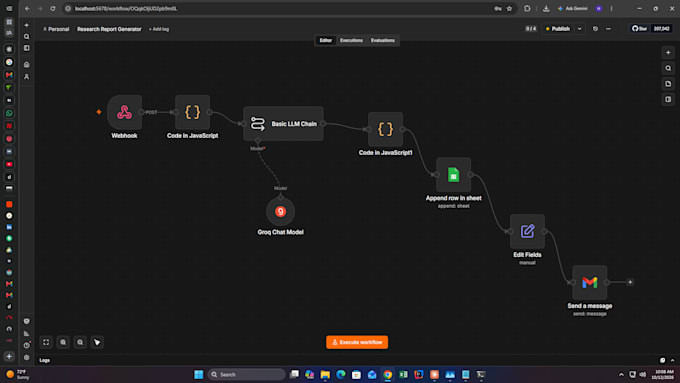Reload the browser page
Screen dimensions: 680x383
pyautogui.click(x=52, y=9)
